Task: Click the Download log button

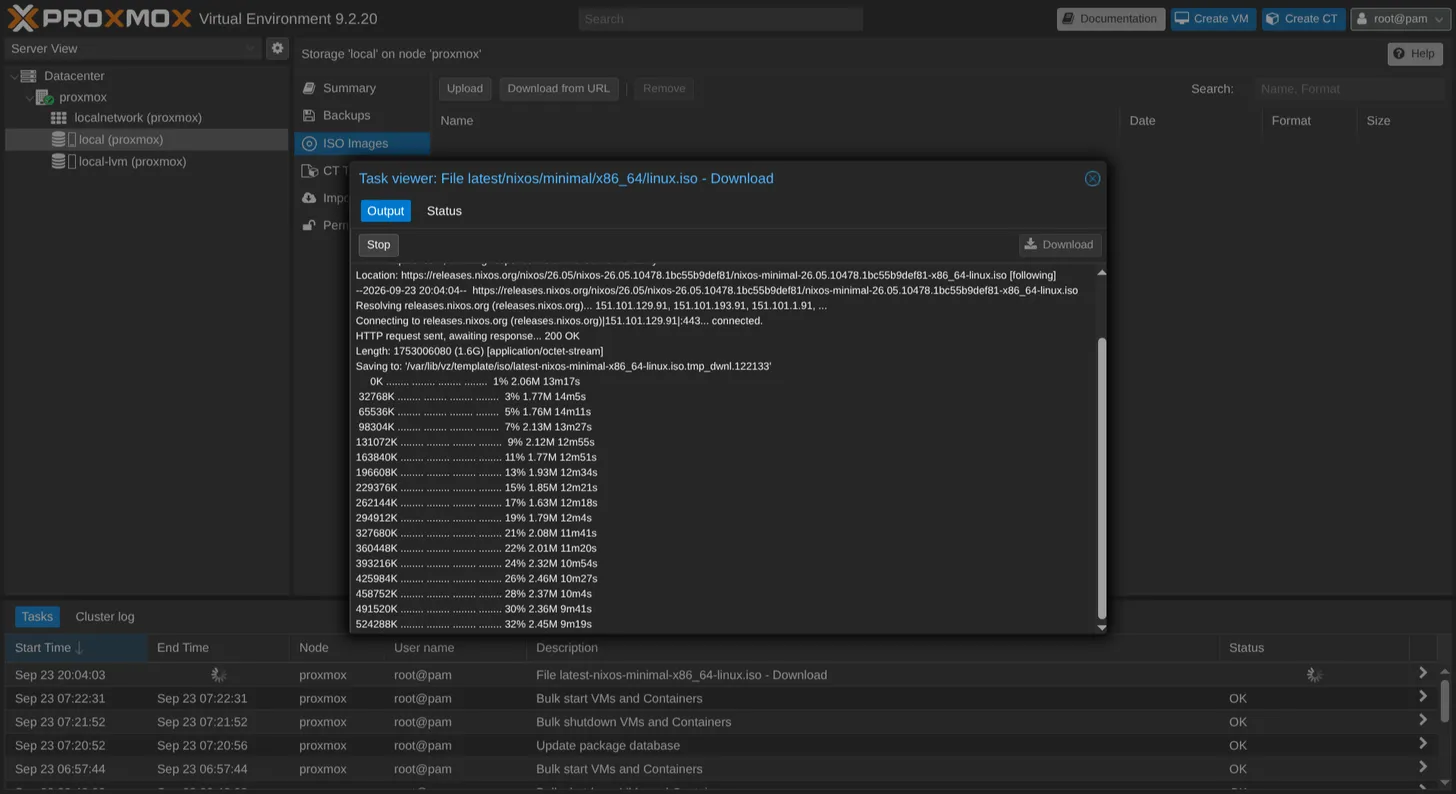Action: 1059,244
